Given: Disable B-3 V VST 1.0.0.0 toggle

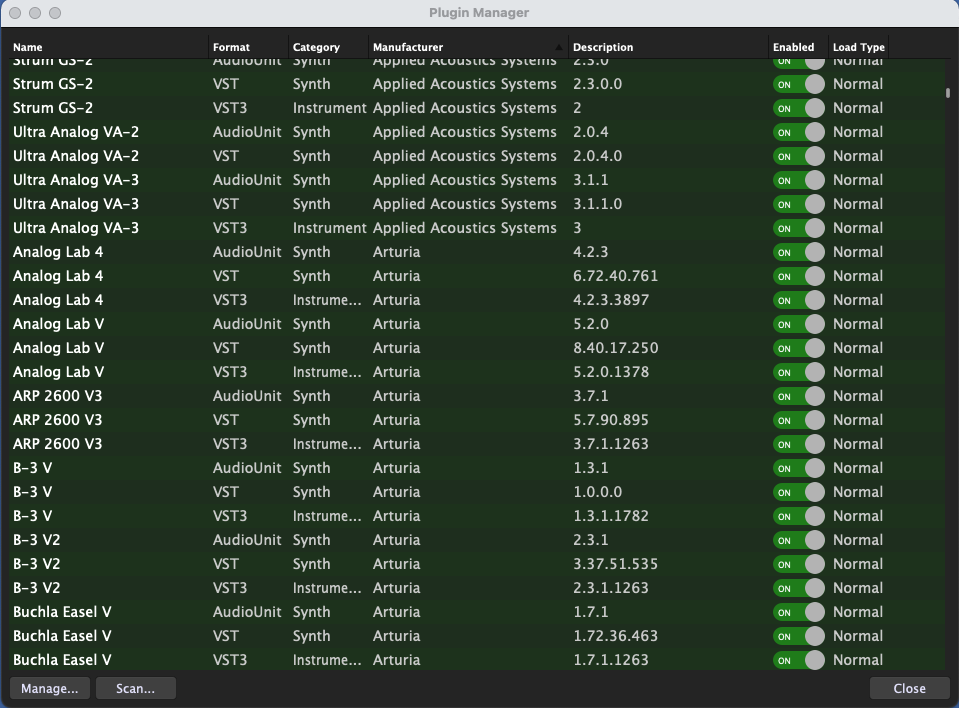Looking at the screenshot, I should tap(799, 492).
